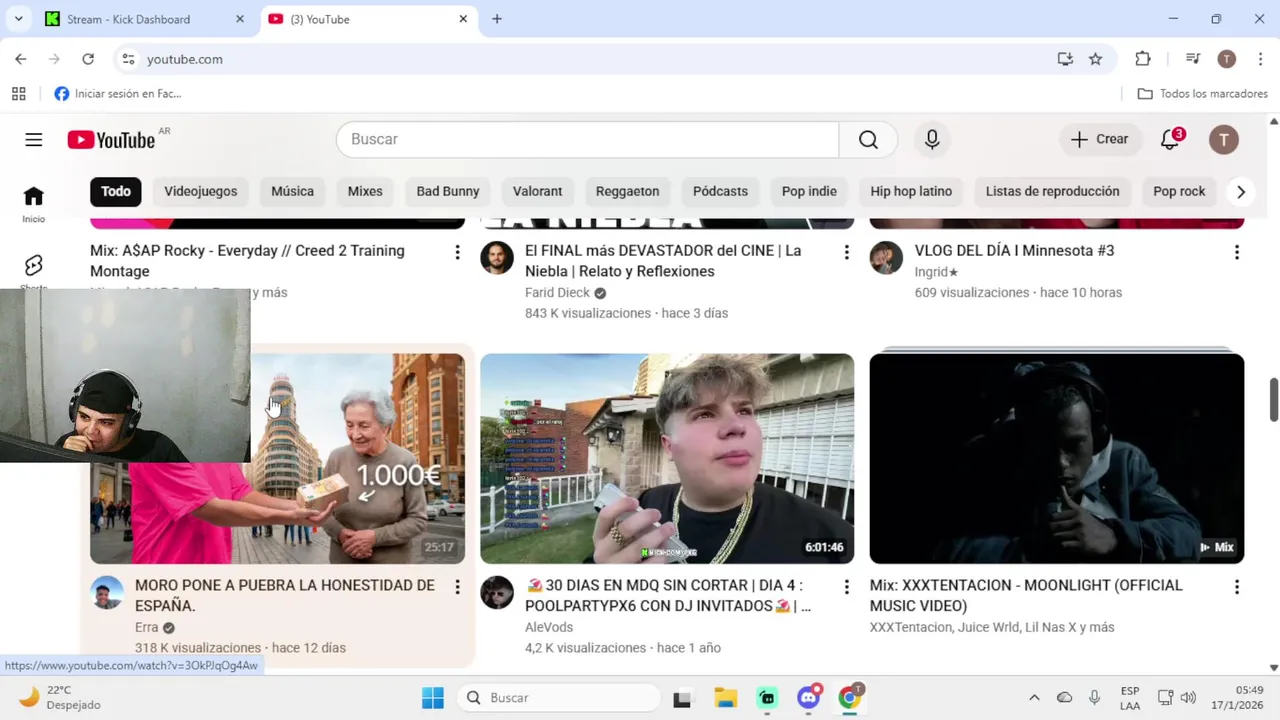The width and height of the screenshot is (1280, 720).
Task: Select the Todo filter chip
Action: (x=116, y=191)
